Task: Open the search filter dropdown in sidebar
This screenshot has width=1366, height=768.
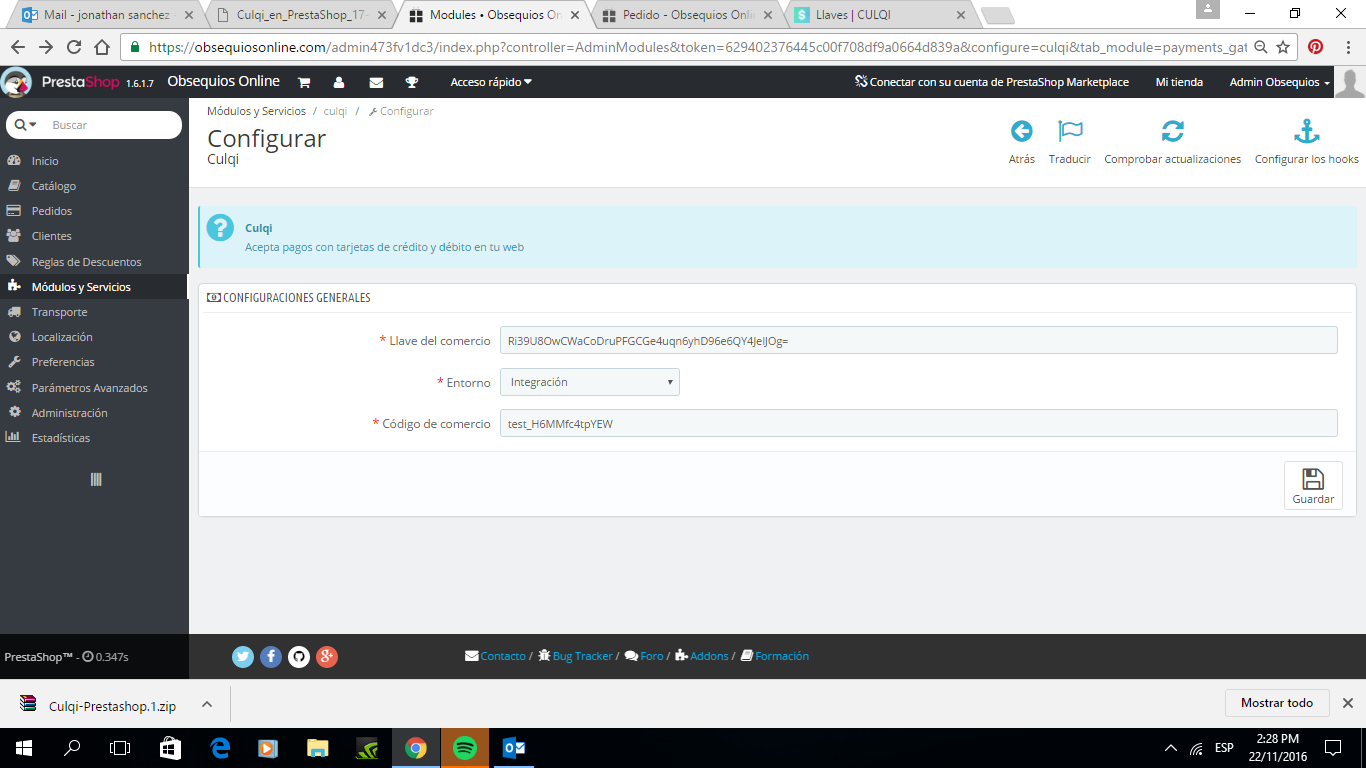Action: pos(26,125)
